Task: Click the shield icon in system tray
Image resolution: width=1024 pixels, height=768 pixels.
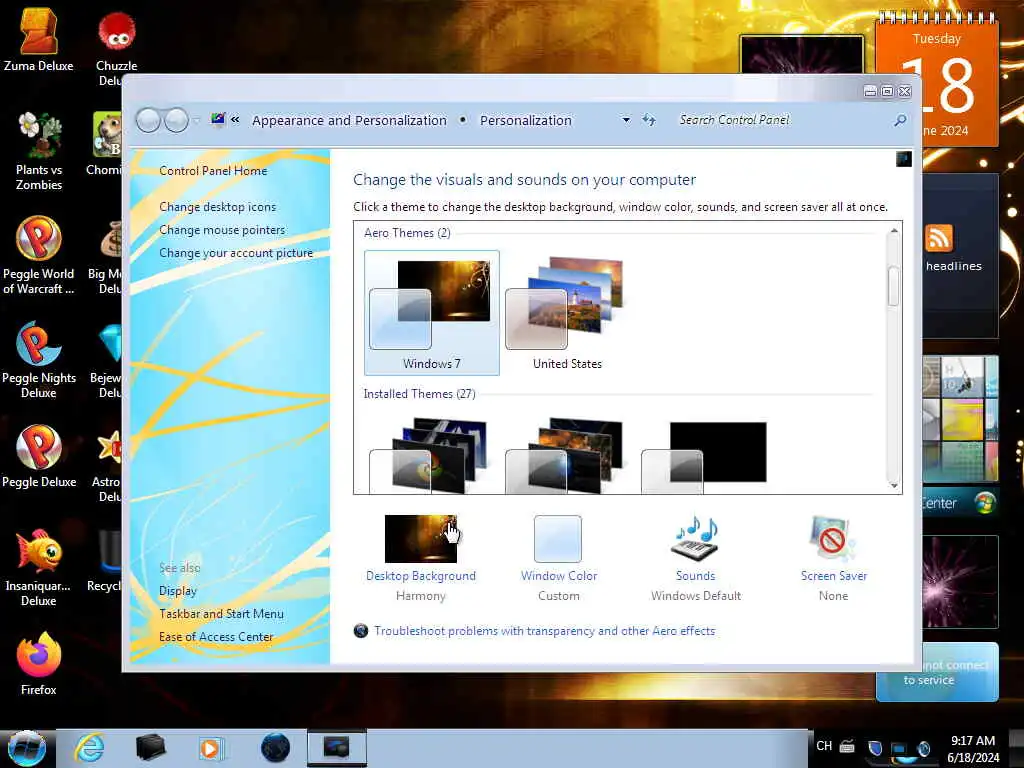Action: 875,748
